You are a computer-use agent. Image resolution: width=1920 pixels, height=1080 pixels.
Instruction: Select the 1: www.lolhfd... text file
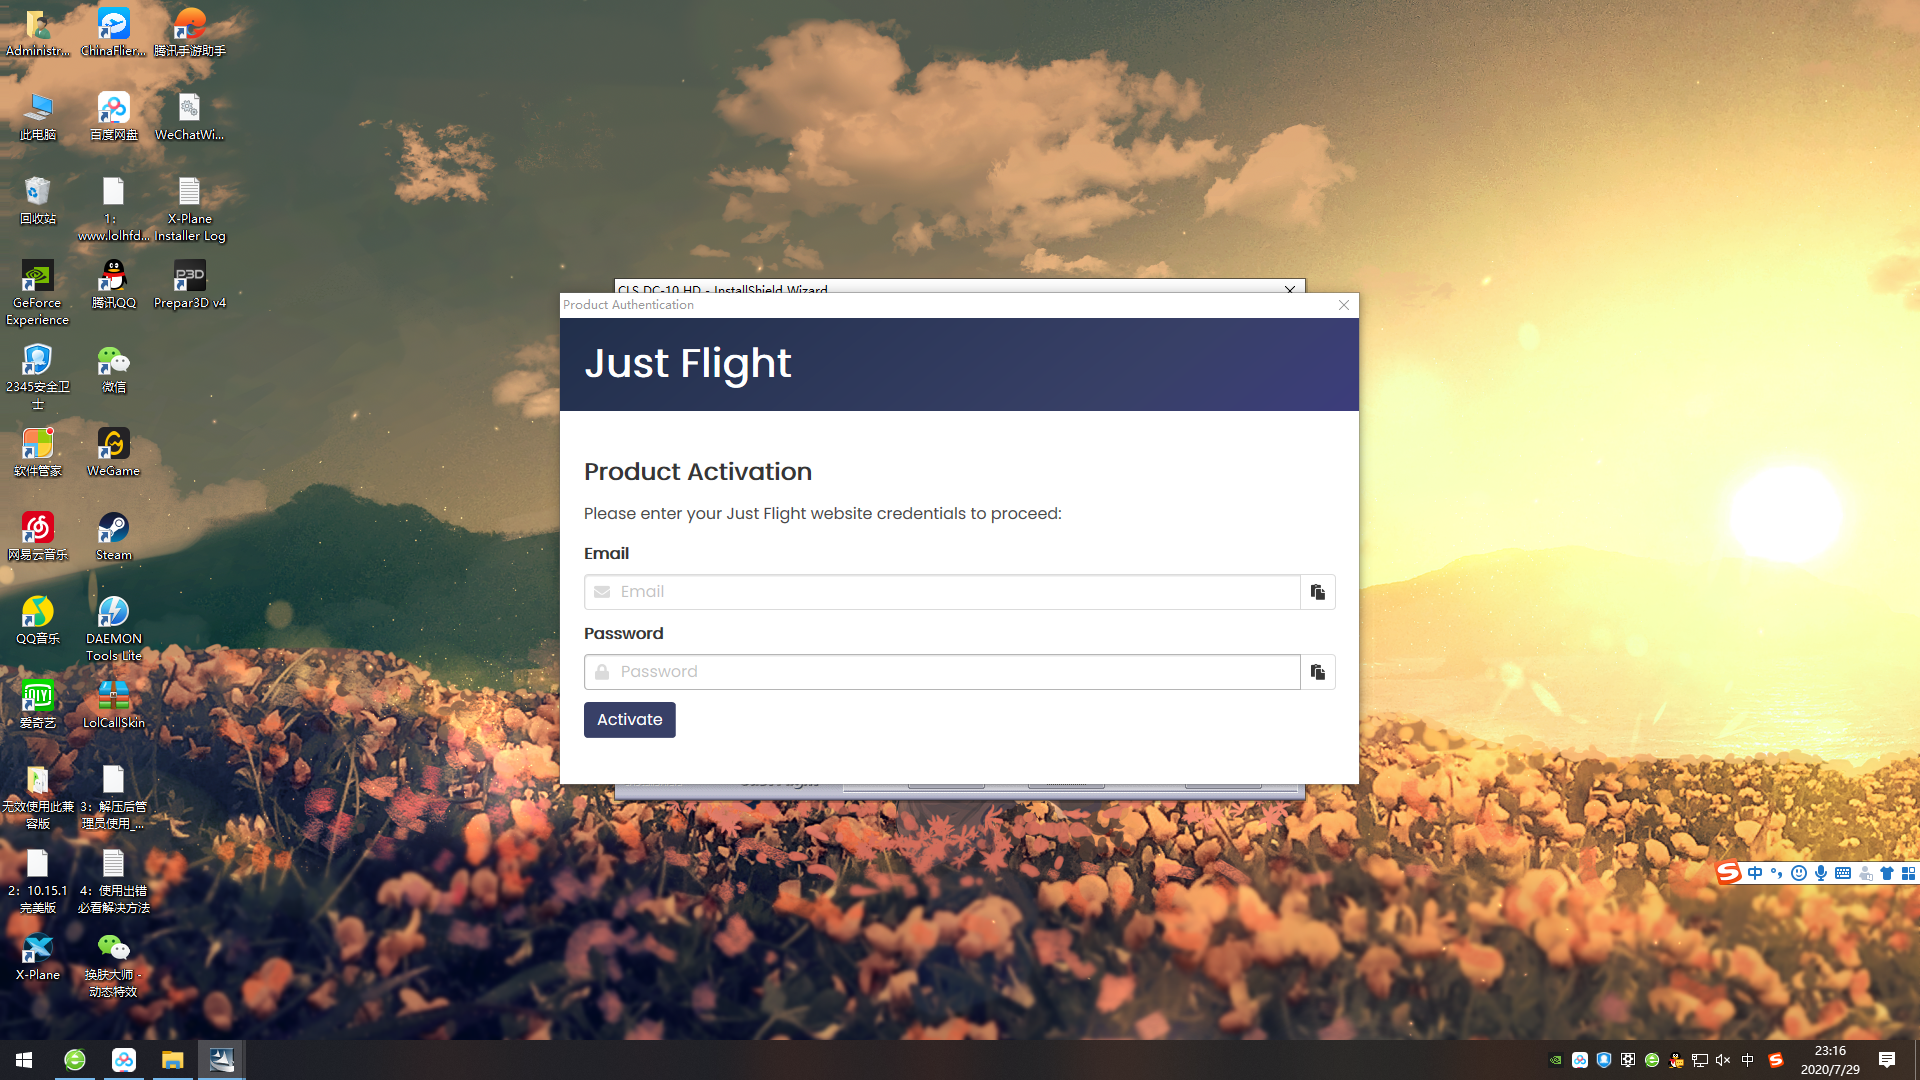[114, 208]
